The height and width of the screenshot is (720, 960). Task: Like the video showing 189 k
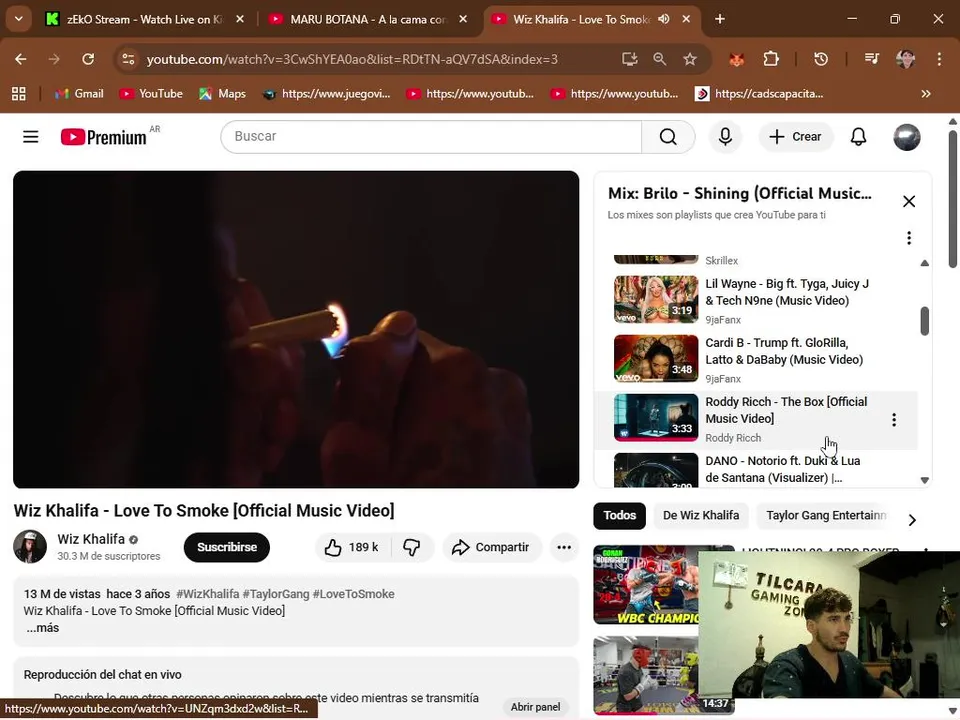pyautogui.click(x=352, y=547)
